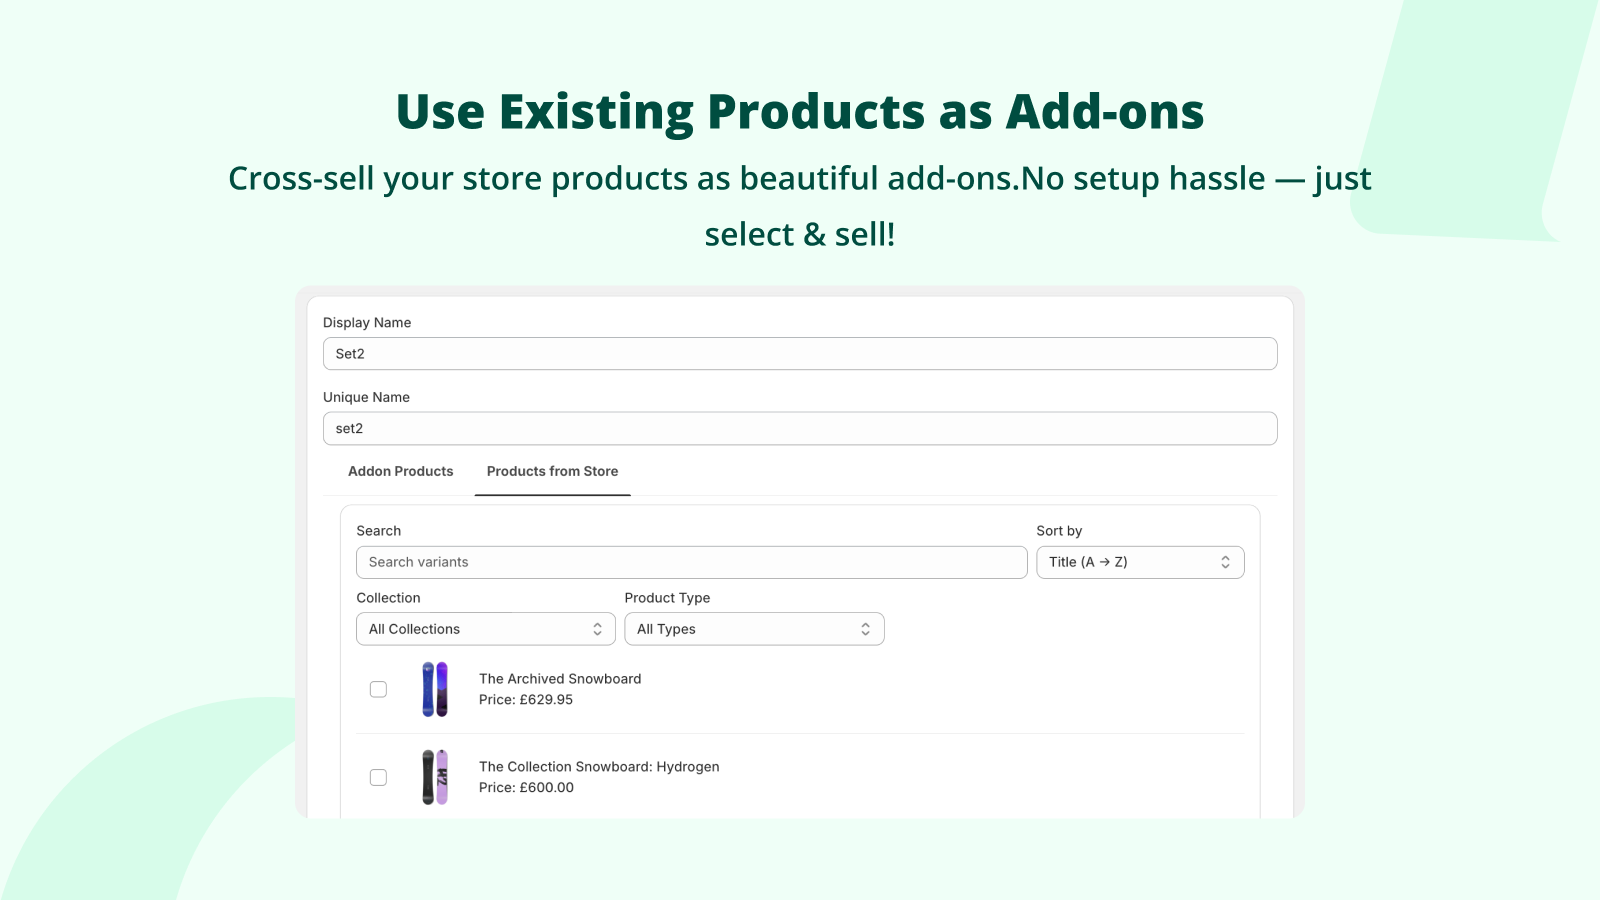Select the Display Name field containing Set2
The height and width of the screenshot is (900, 1600).
tap(799, 353)
